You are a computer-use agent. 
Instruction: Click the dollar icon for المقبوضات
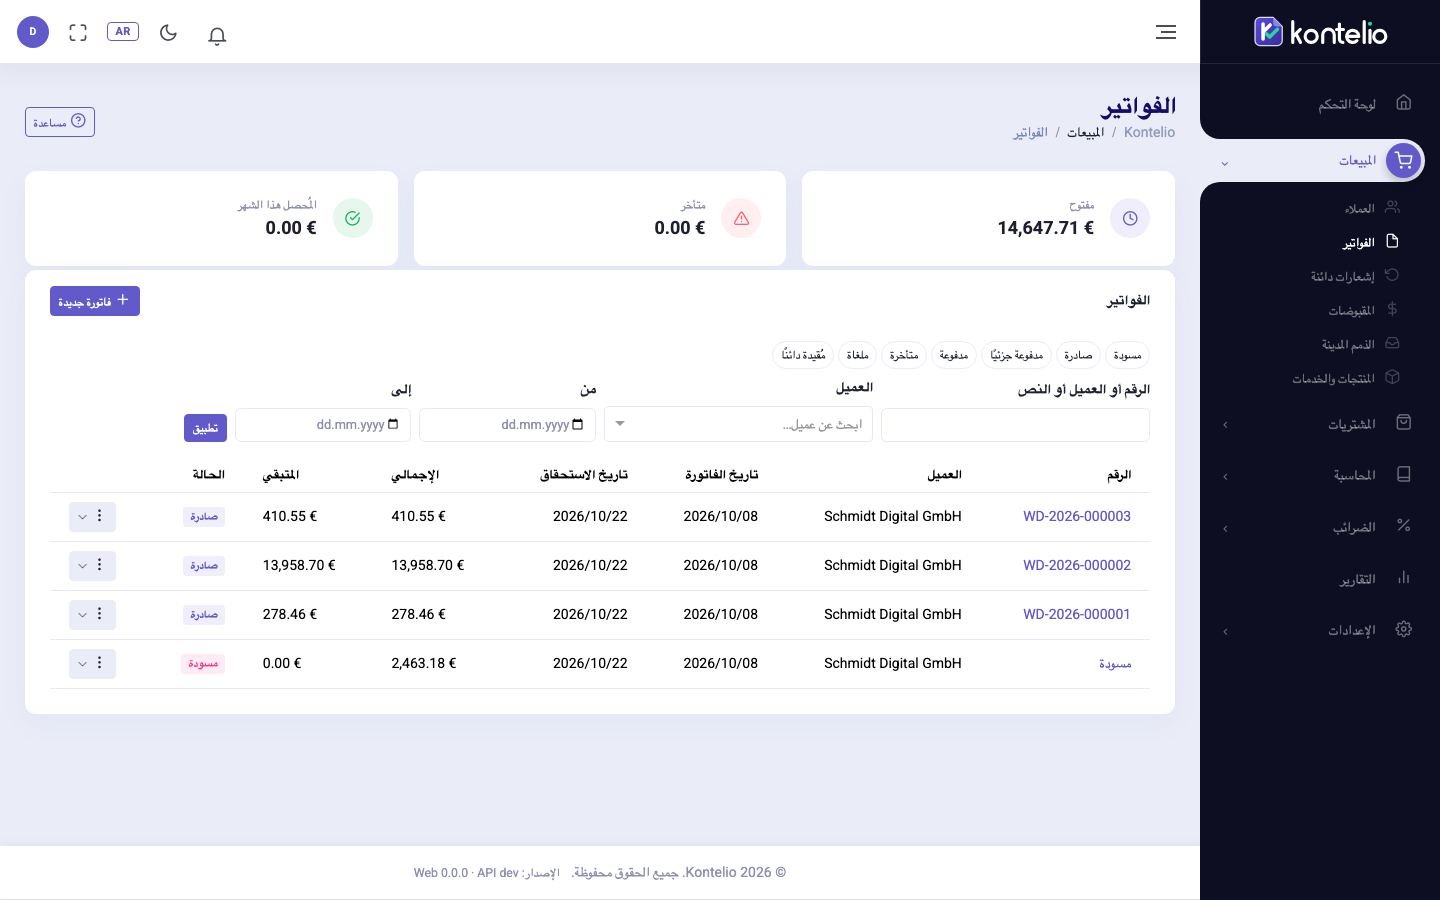pyautogui.click(x=1392, y=310)
